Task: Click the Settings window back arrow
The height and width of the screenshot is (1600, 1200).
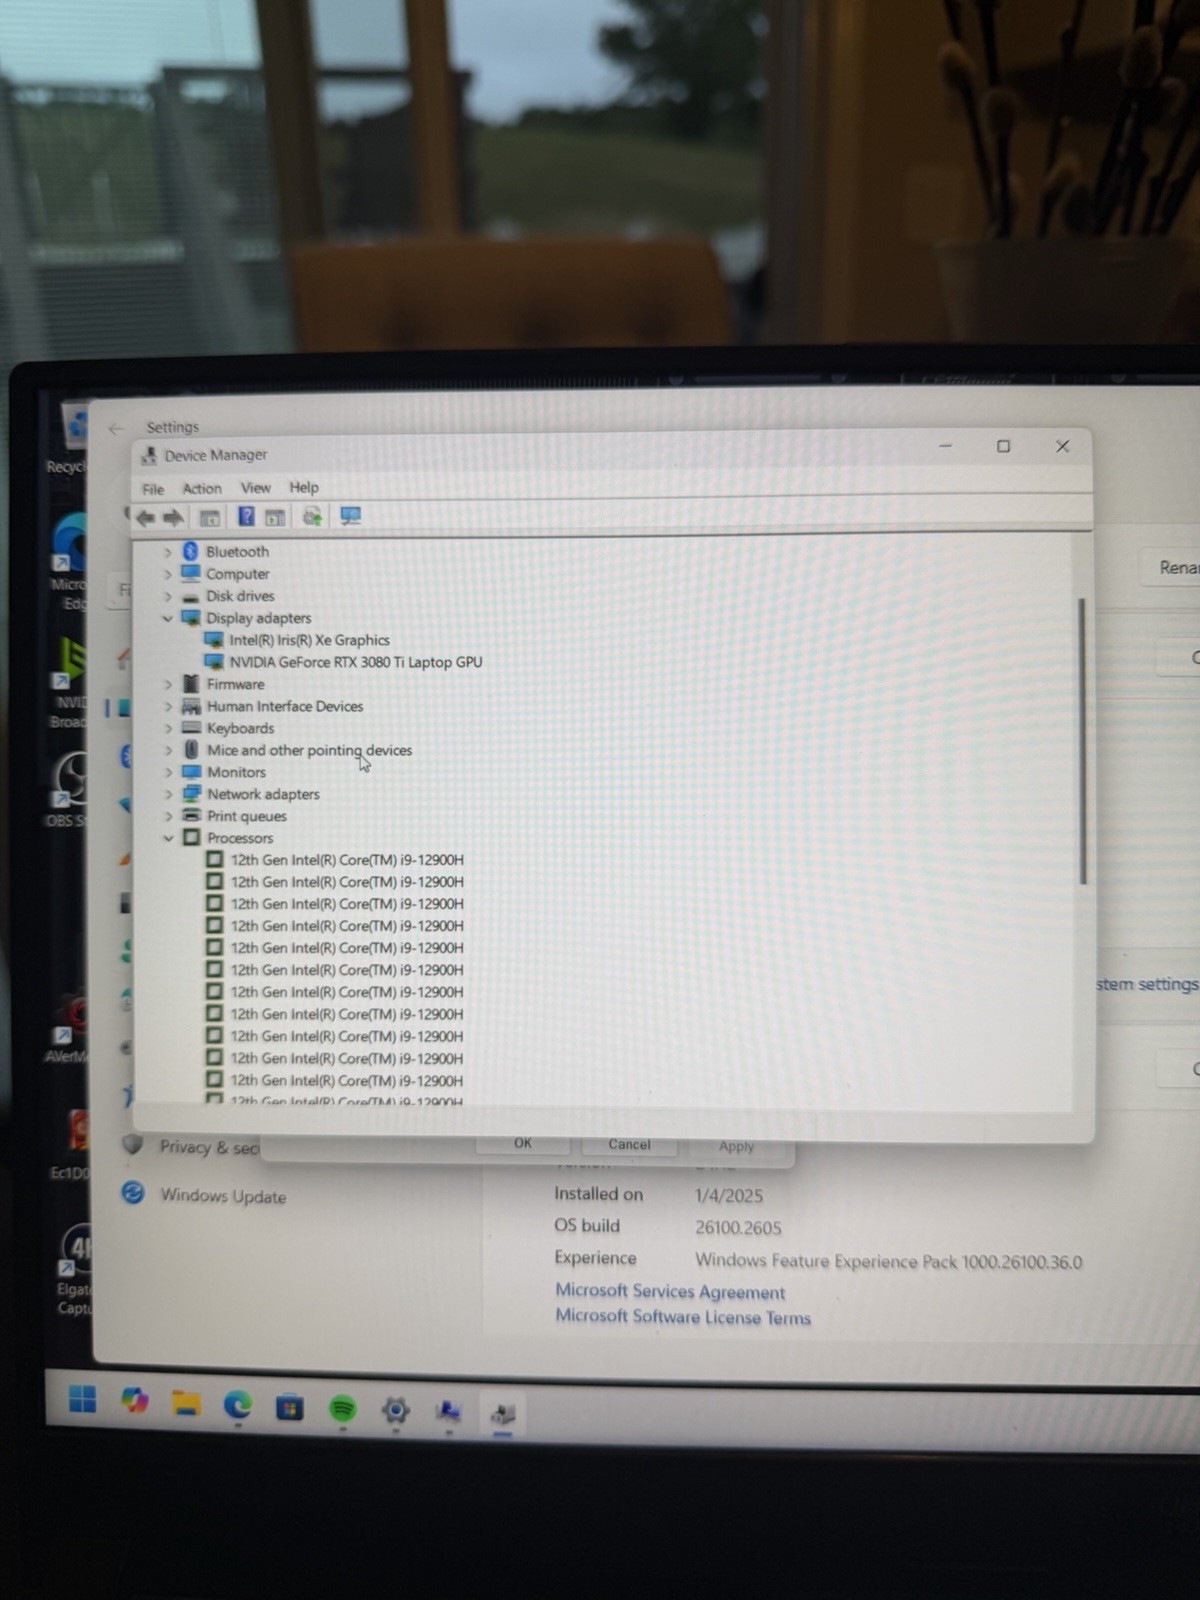Action: coord(116,428)
